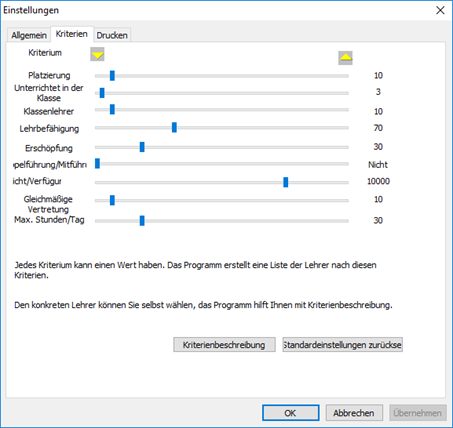Click the slider thumb with value 10000

point(286,182)
